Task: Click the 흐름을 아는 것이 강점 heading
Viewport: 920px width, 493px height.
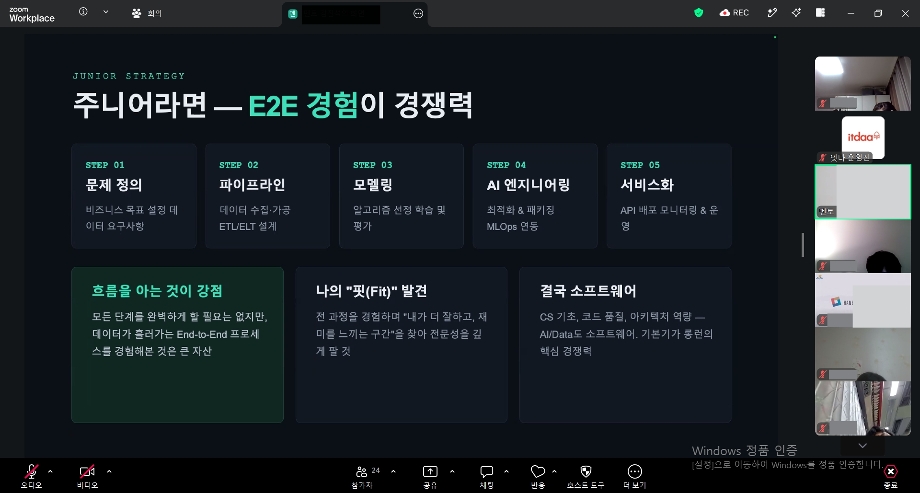Action: tap(157, 291)
